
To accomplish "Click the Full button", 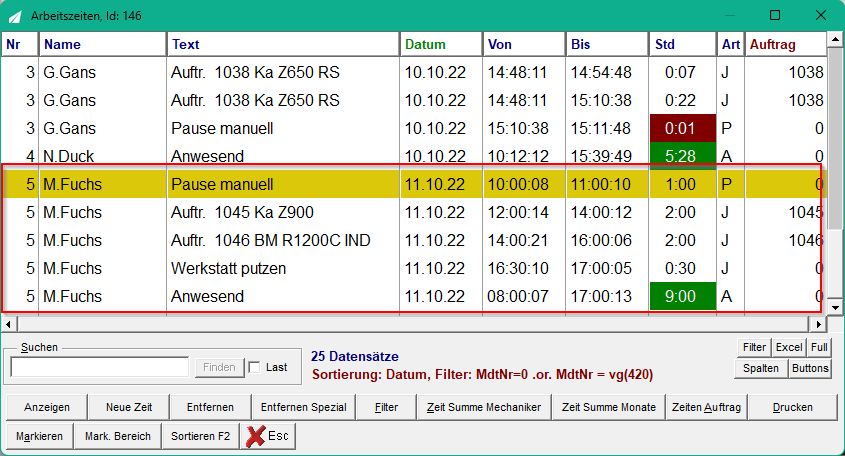I will [819, 348].
